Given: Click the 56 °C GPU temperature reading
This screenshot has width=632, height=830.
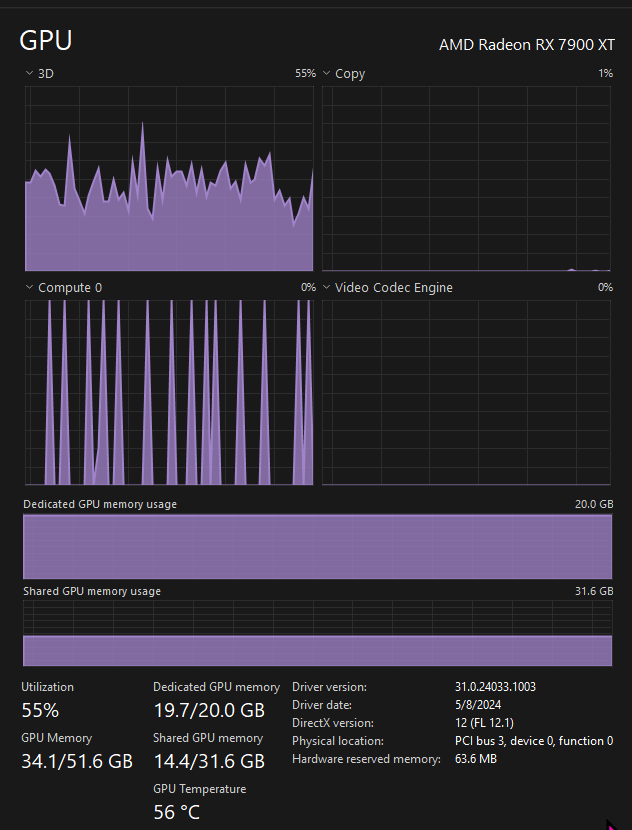Looking at the screenshot, I should click(177, 812).
